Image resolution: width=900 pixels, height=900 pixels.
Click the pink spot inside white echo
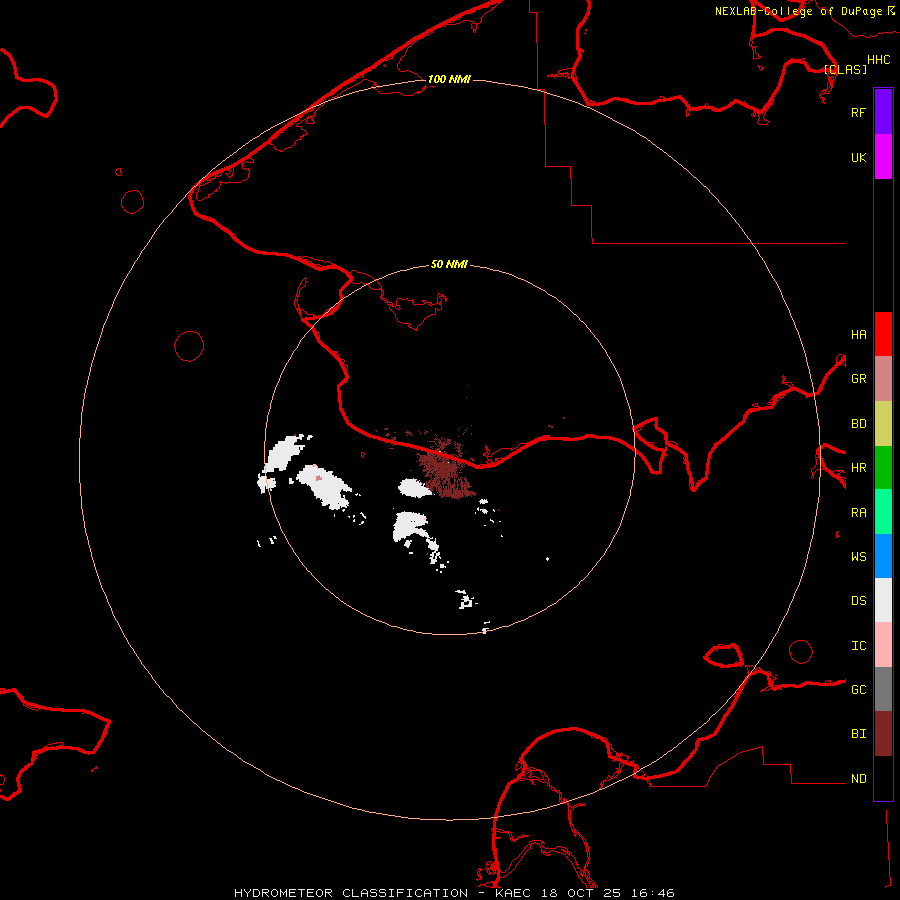tap(319, 477)
